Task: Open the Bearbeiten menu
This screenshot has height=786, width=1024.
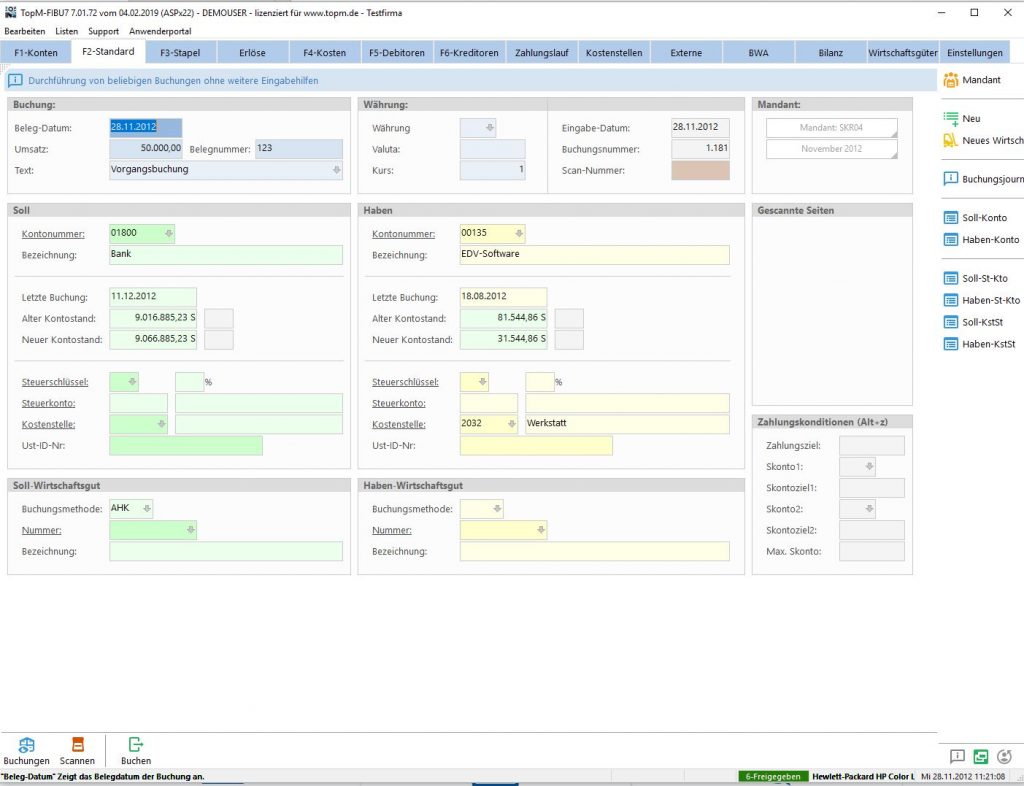Action: pos(27,31)
